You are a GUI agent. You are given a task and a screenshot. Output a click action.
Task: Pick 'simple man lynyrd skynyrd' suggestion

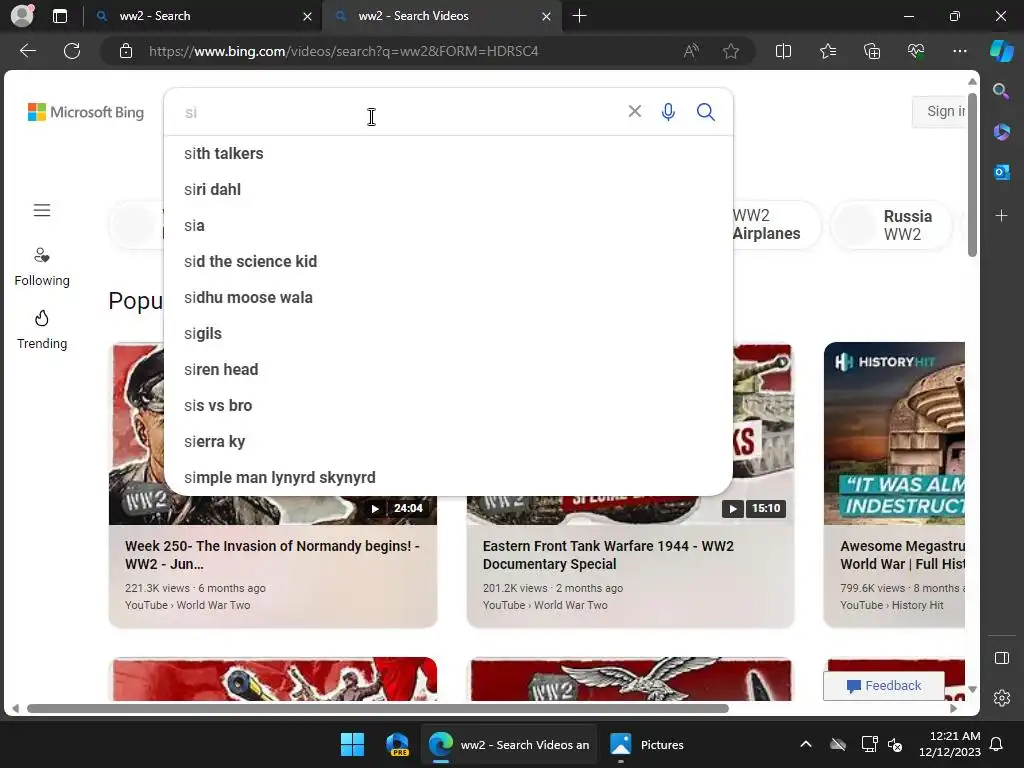[x=448, y=477]
